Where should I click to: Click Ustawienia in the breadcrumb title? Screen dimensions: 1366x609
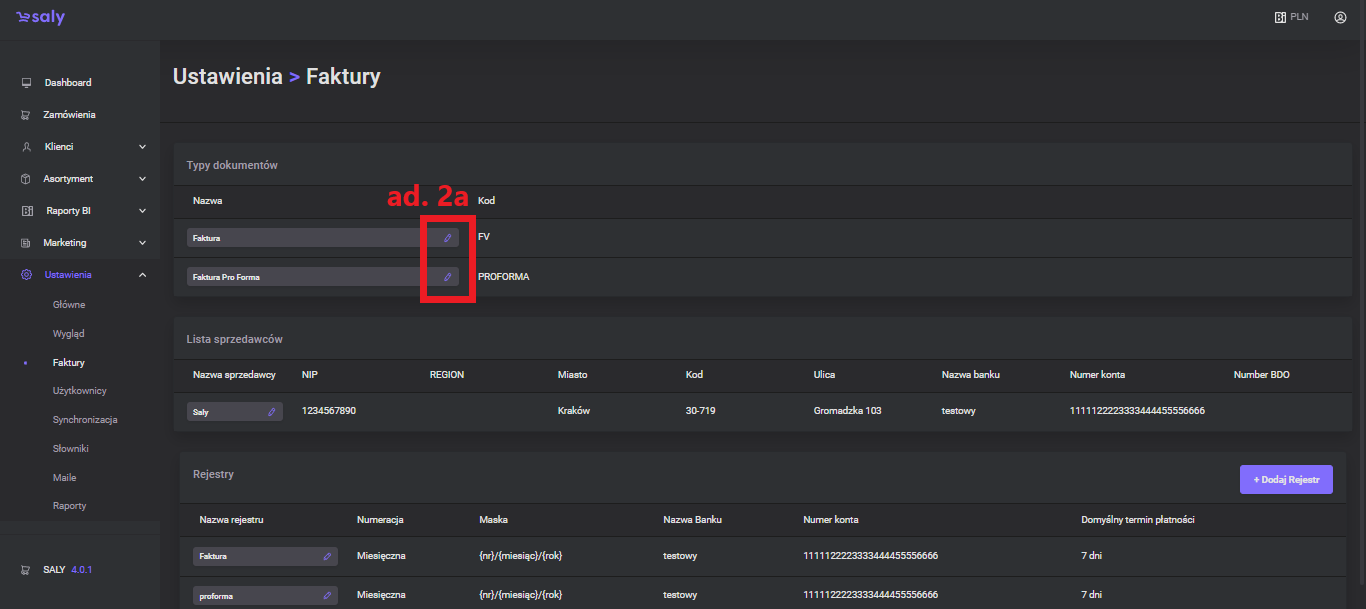click(227, 77)
